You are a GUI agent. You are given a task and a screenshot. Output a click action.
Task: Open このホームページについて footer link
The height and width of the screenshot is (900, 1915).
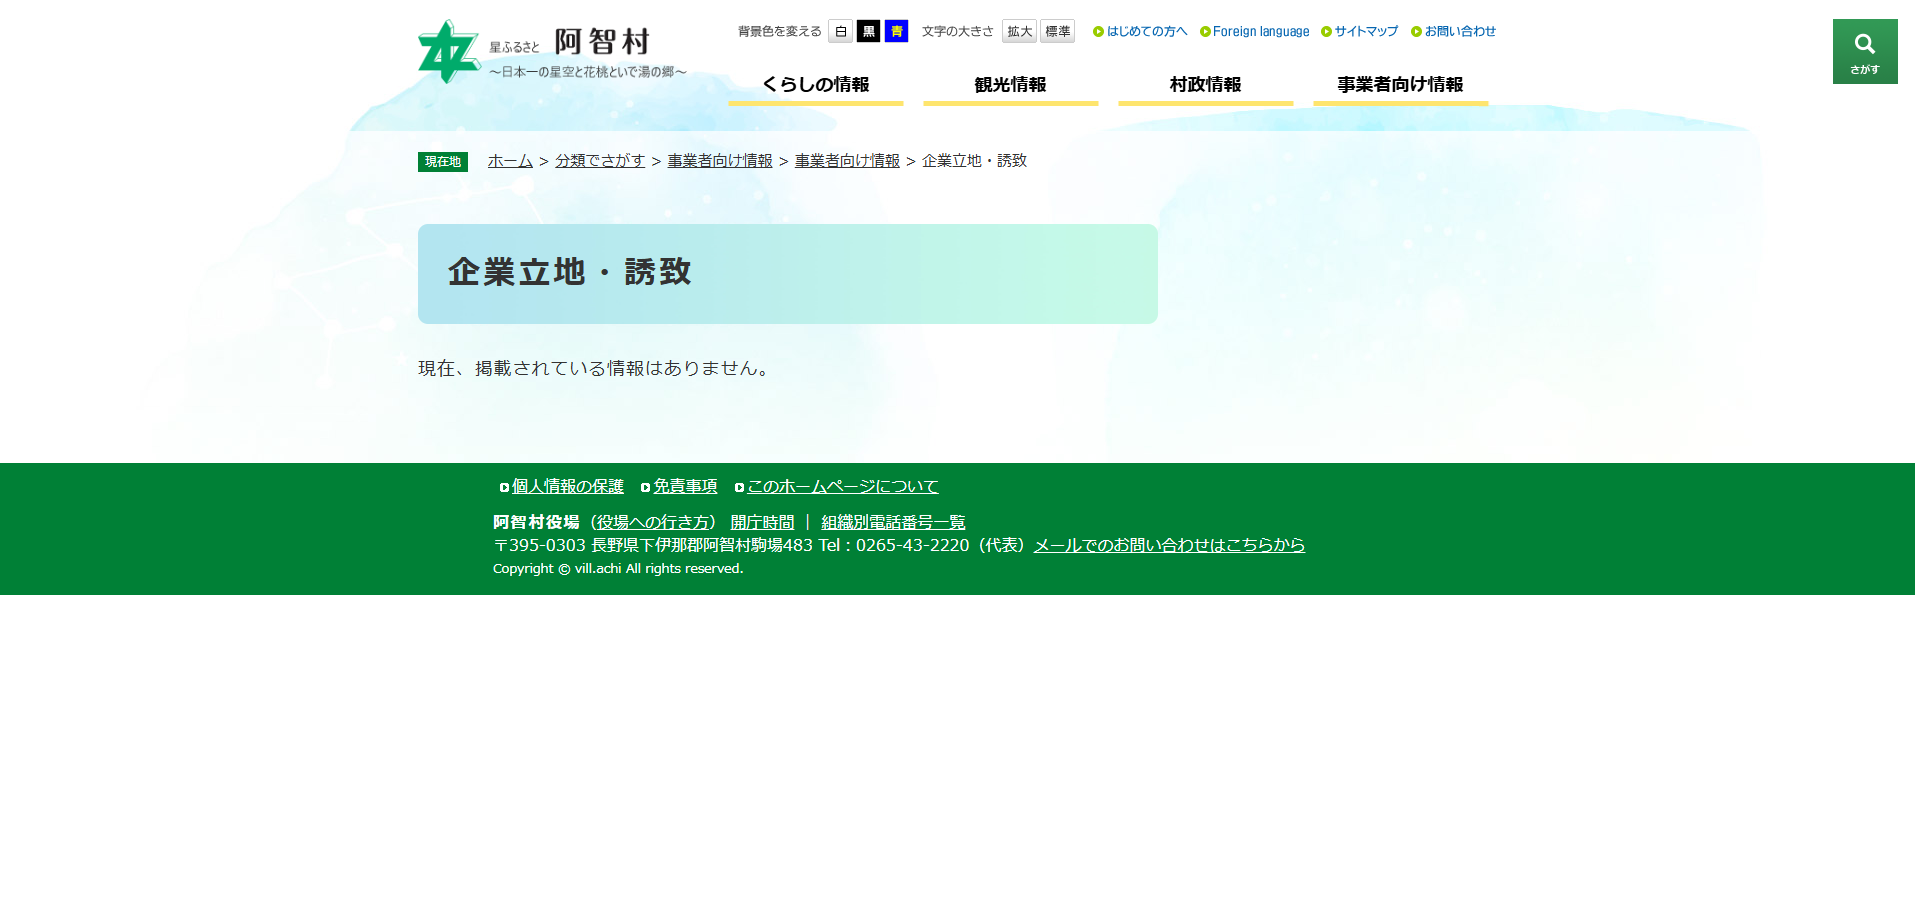pos(843,486)
